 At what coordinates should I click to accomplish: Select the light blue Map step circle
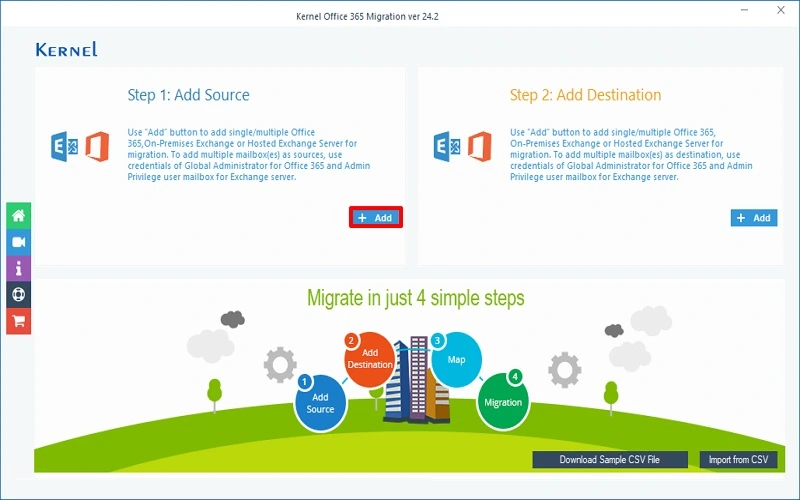(x=456, y=359)
